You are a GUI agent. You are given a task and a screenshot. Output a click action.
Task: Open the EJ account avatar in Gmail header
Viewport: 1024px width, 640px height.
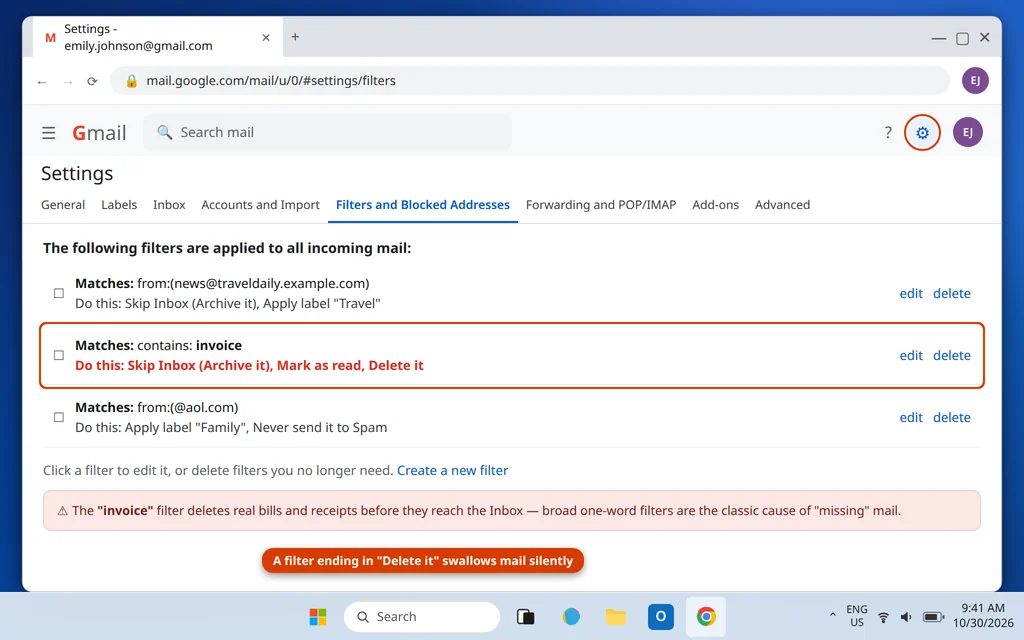[x=967, y=133]
